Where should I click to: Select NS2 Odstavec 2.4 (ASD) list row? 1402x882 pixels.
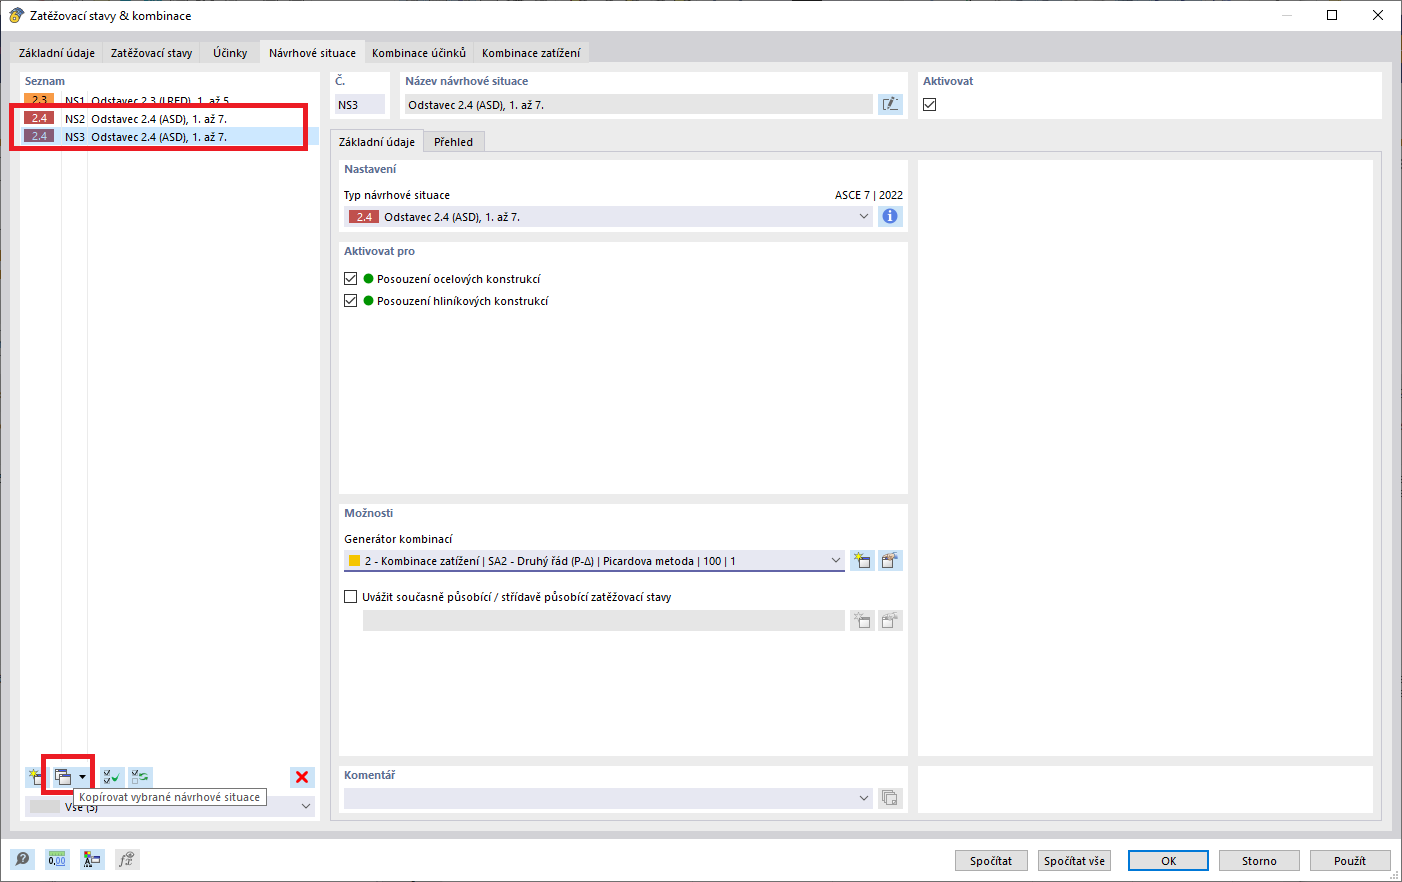point(170,118)
